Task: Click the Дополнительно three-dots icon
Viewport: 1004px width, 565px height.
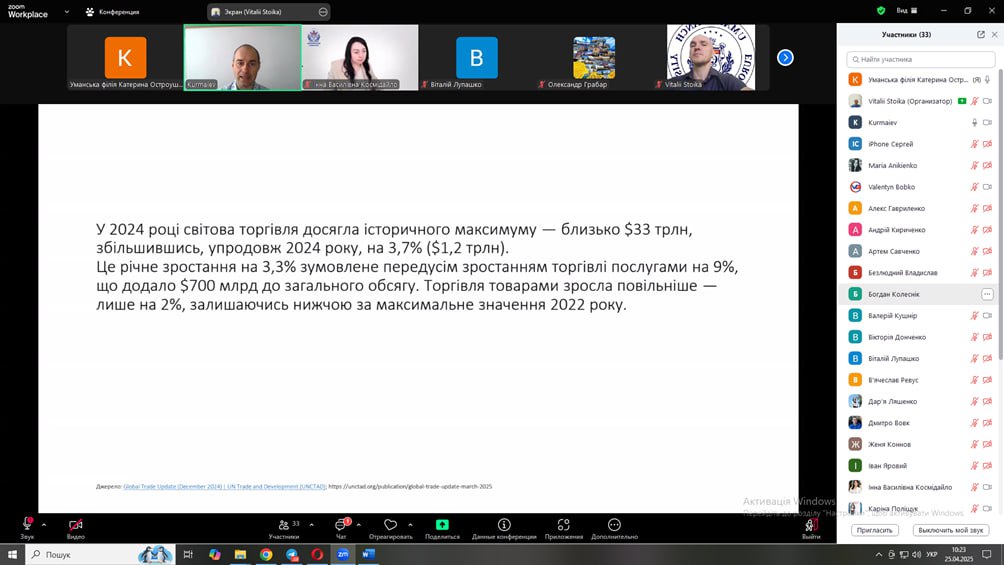Action: point(614,525)
